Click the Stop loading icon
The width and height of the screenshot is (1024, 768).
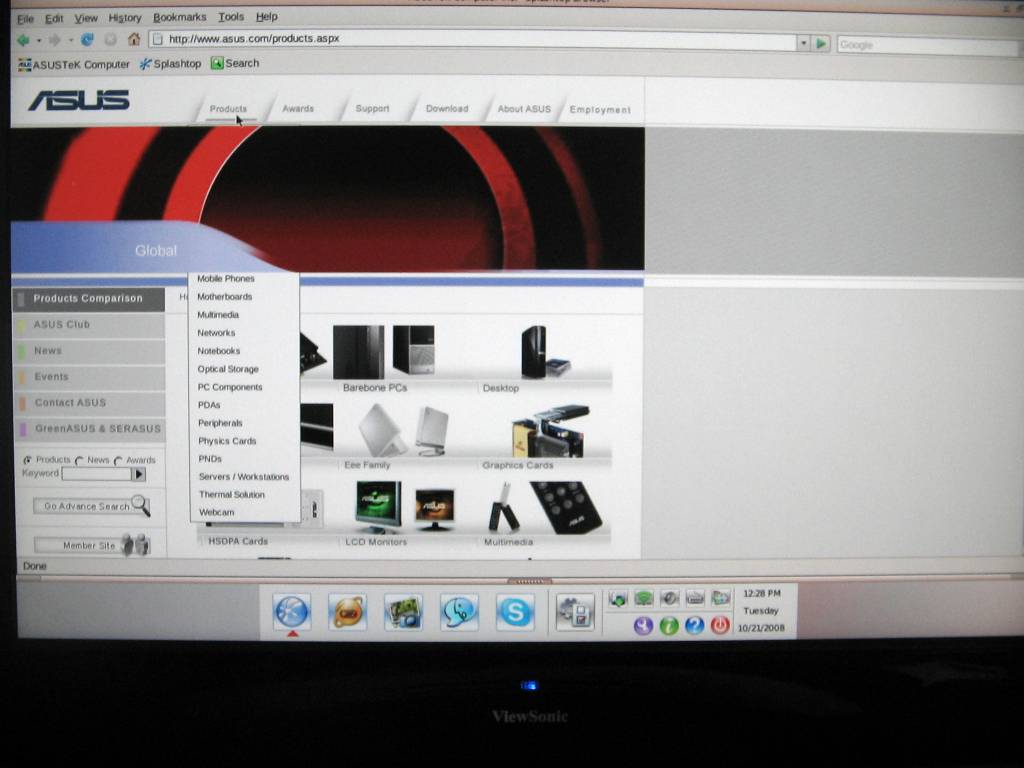110,40
